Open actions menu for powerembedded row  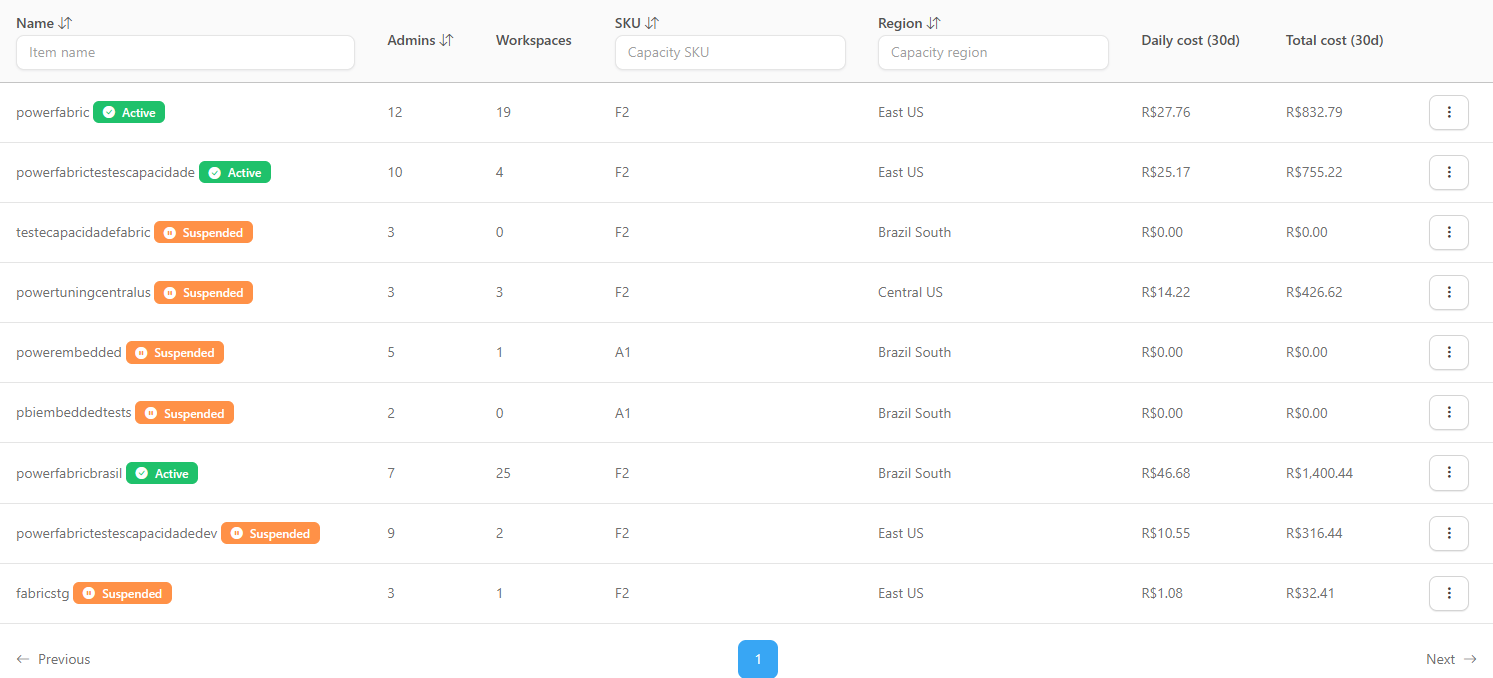(1449, 352)
